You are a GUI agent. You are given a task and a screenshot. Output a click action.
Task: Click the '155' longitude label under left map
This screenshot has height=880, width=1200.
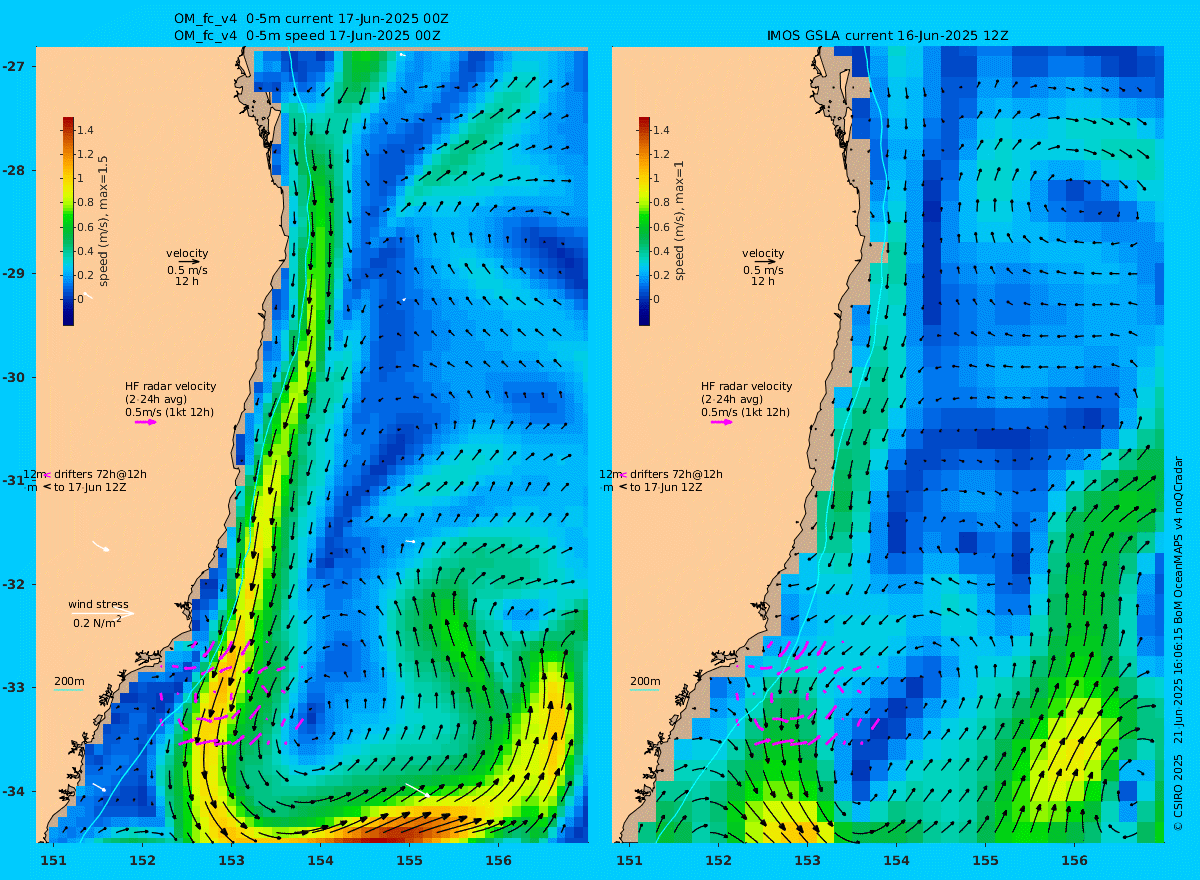[x=409, y=860]
